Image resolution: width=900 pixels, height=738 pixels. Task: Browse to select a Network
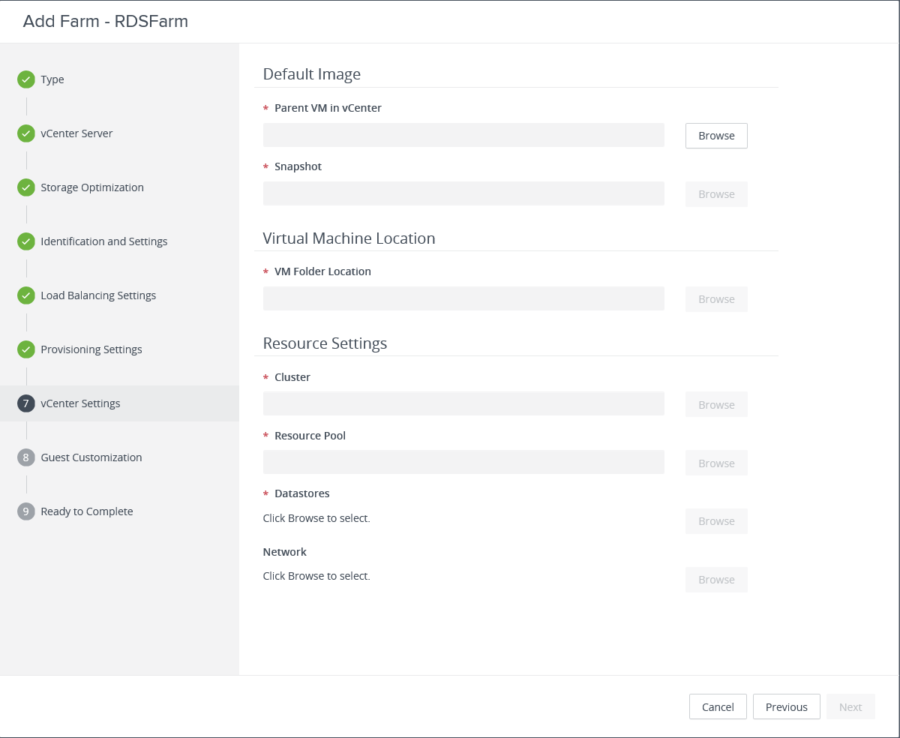click(x=715, y=578)
